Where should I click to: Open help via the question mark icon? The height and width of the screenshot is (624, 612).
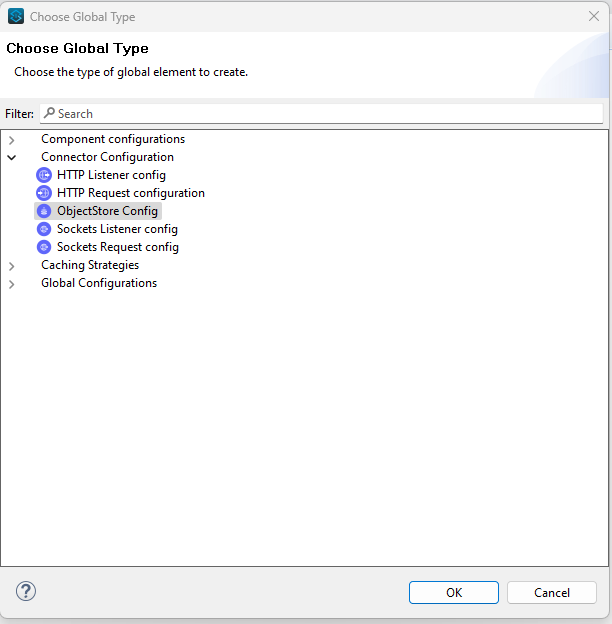point(26,591)
